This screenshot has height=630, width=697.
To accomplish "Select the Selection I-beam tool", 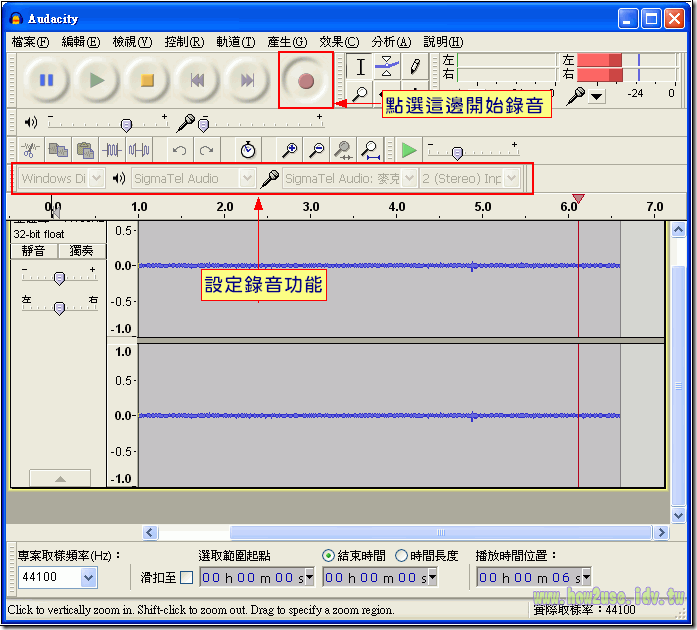I will click(x=361, y=67).
